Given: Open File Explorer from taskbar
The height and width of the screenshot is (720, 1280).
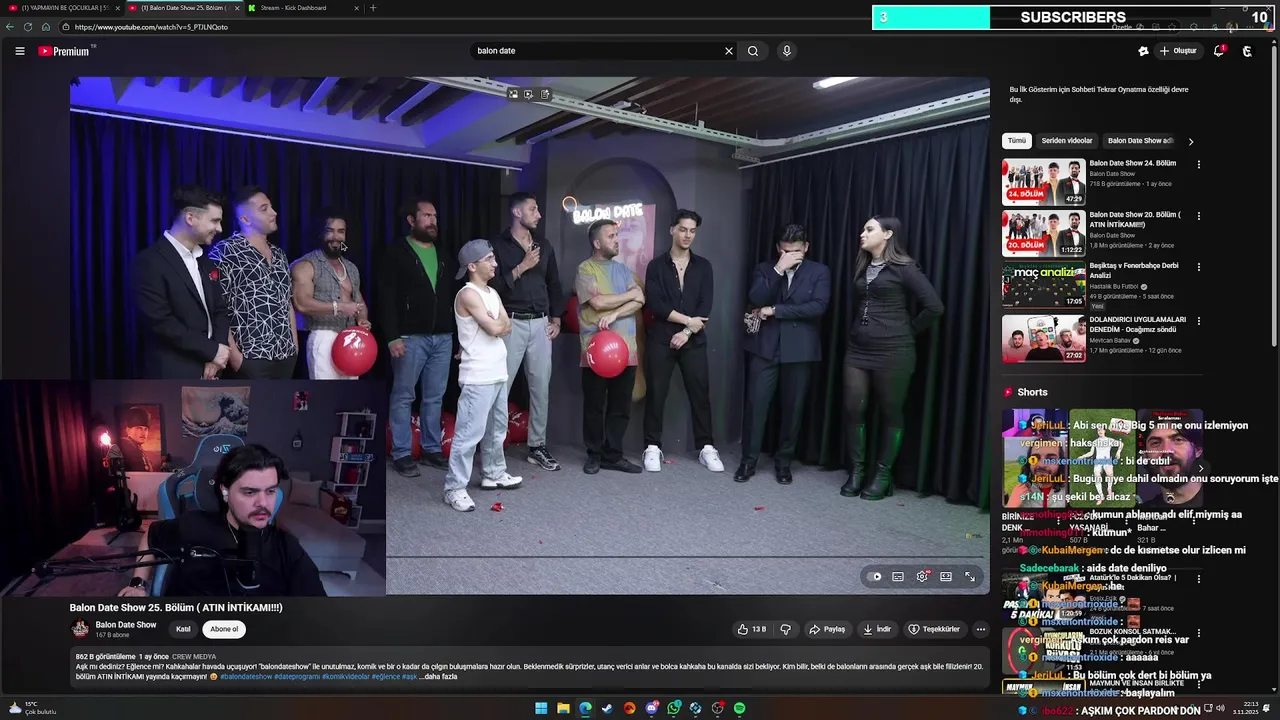Looking at the screenshot, I should [563, 708].
